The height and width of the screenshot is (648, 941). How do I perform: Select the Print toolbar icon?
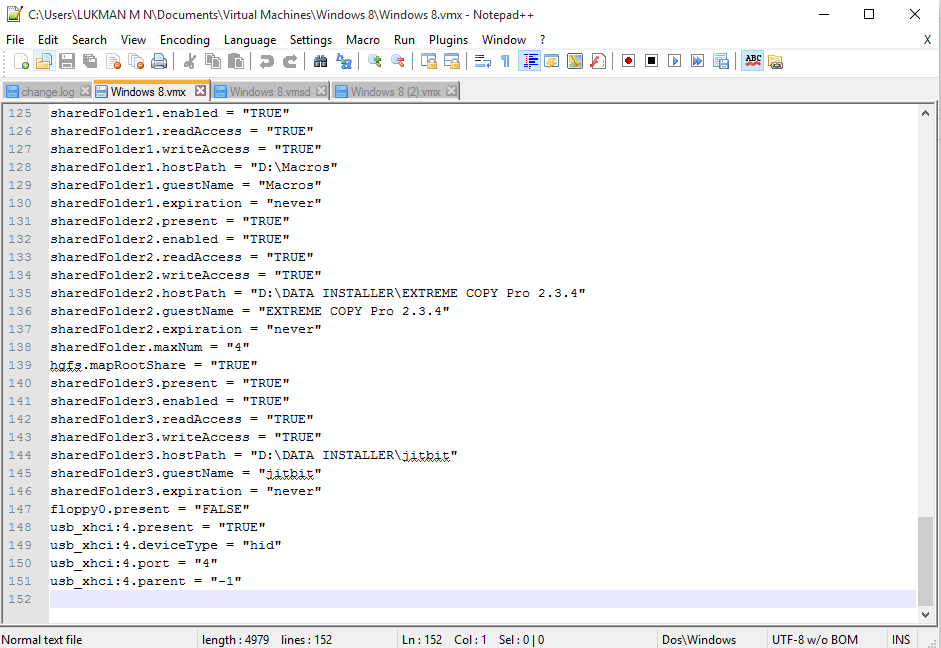[x=159, y=61]
